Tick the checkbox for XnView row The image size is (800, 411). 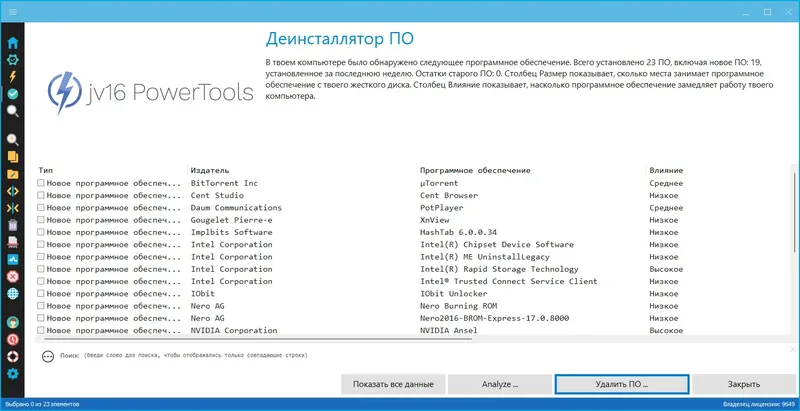(x=41, y=220)
